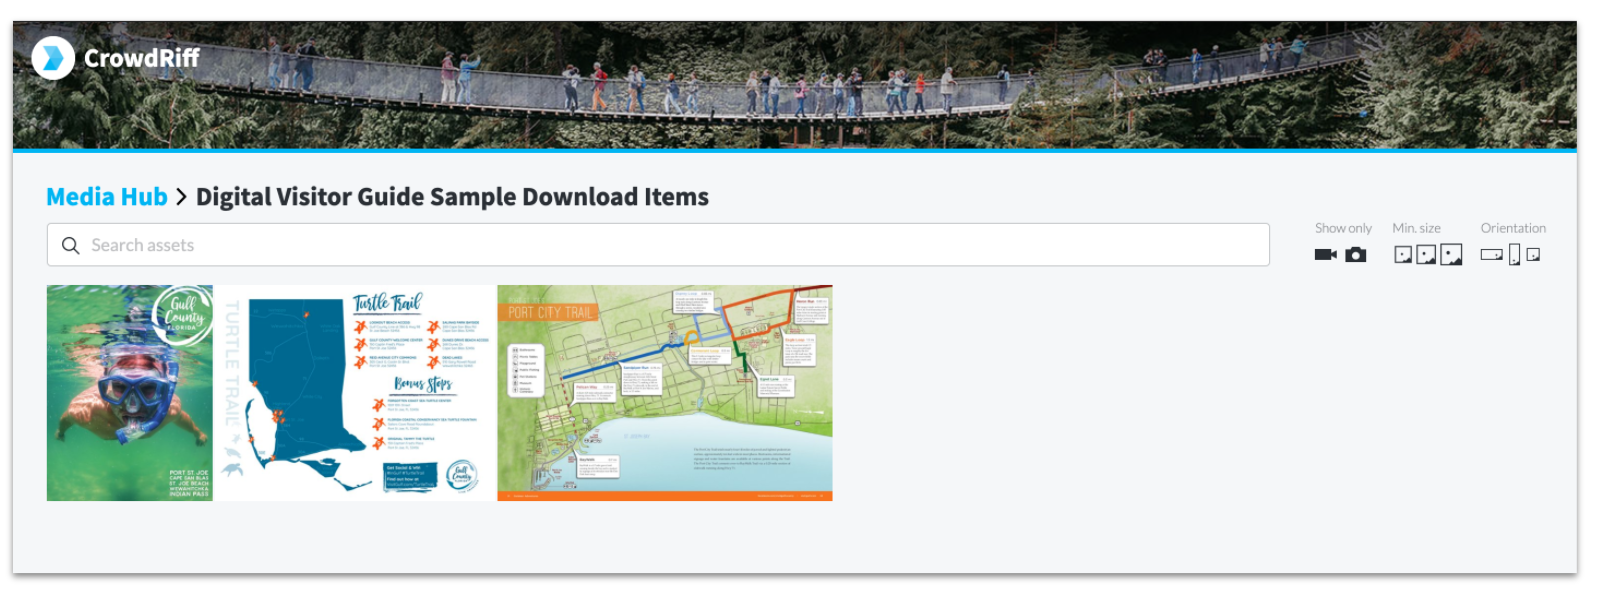Click the magnifying glass search icon
Viewport: 1600px width, 612px height.
[x=70, y=245]
